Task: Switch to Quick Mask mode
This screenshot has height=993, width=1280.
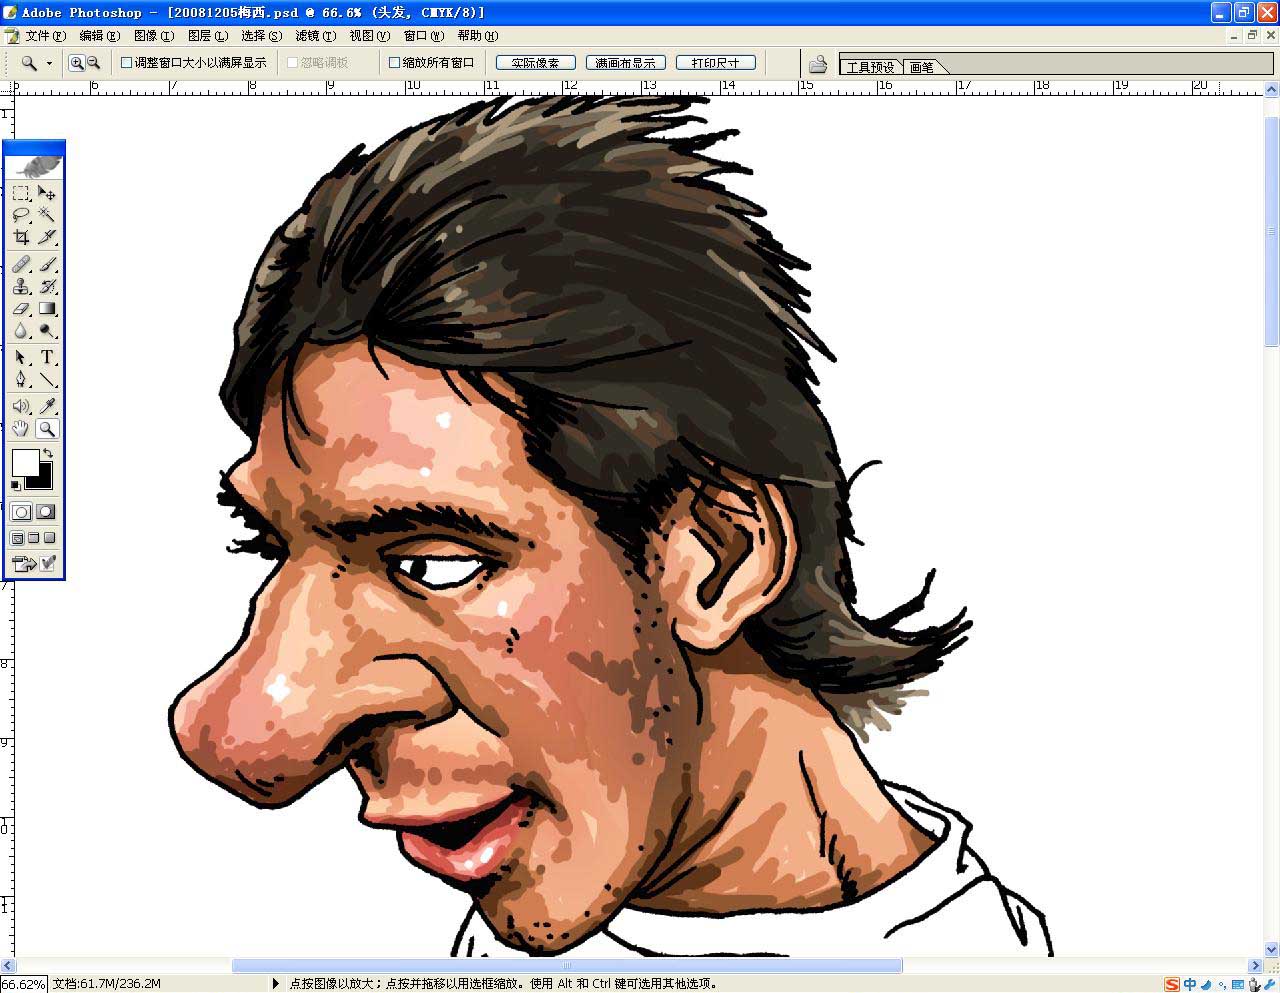Action: click(46, 512)
